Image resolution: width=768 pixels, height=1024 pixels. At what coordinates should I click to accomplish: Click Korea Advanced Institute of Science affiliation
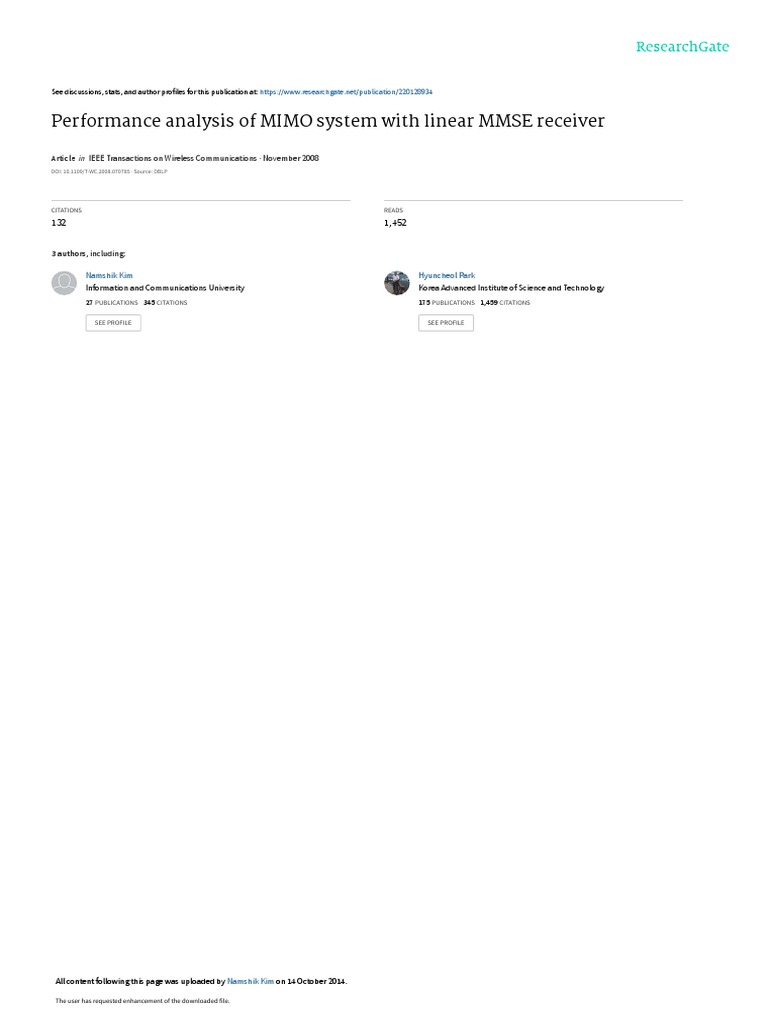[x=511, y=288]
